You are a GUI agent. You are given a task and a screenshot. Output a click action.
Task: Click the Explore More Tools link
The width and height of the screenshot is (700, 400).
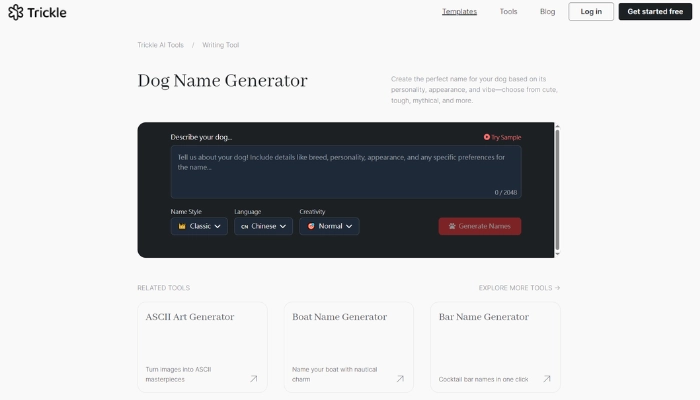tap(519, 288)
